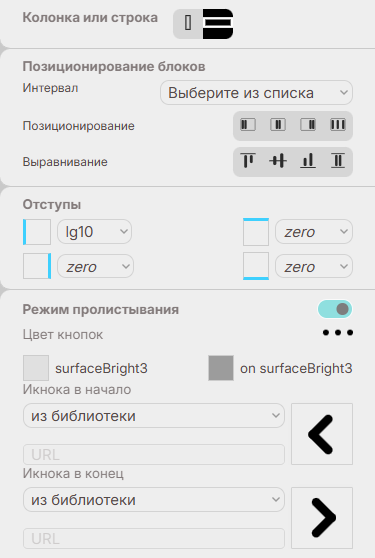Select stretch alignment icon
The image size is (375, 558).
coord(338,161)
